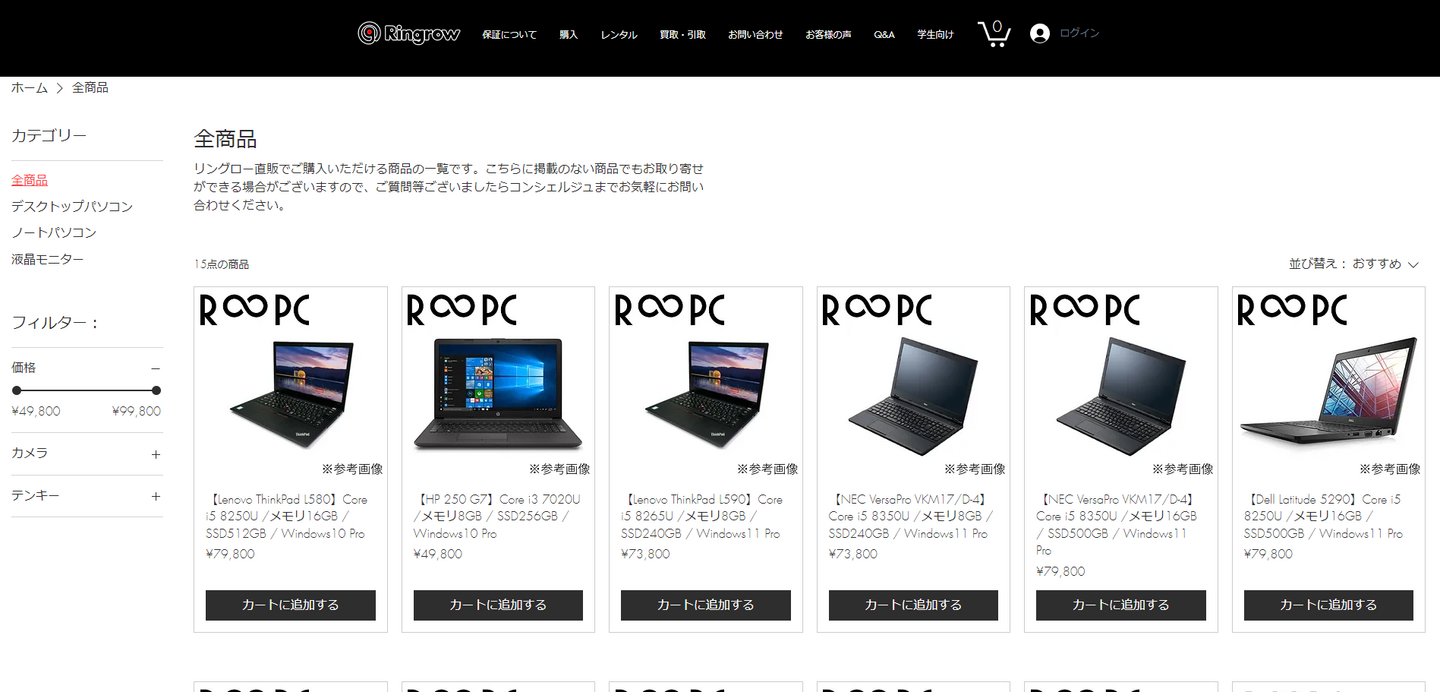This screenshot has height=692, width=1440.
Task: Expand the テンキー filter
Action: point(155,496)
